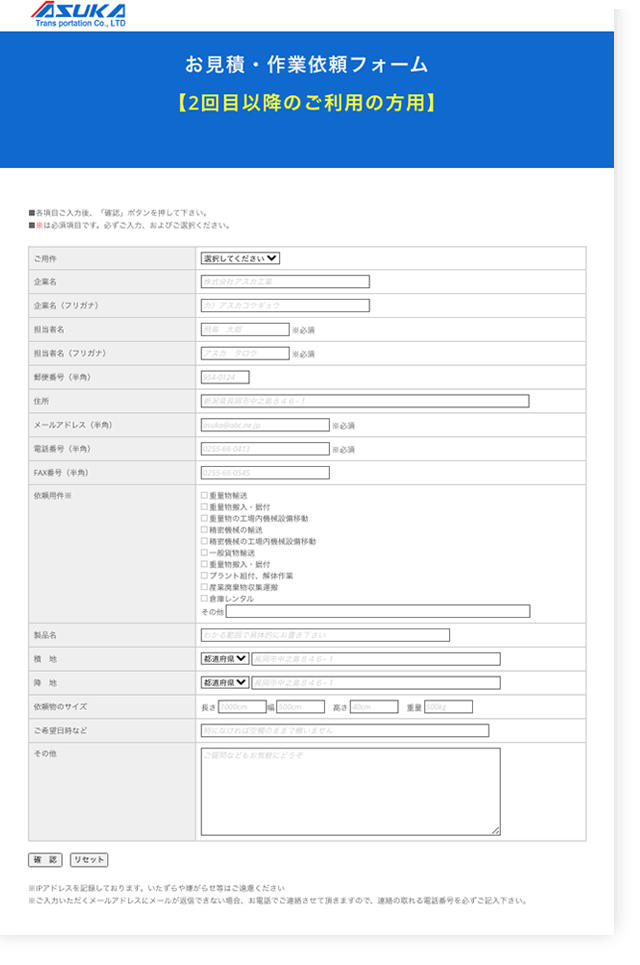Check the 産業廃棄物収集運搬 checkbox

pyautogui.click(x=204, y=587)
